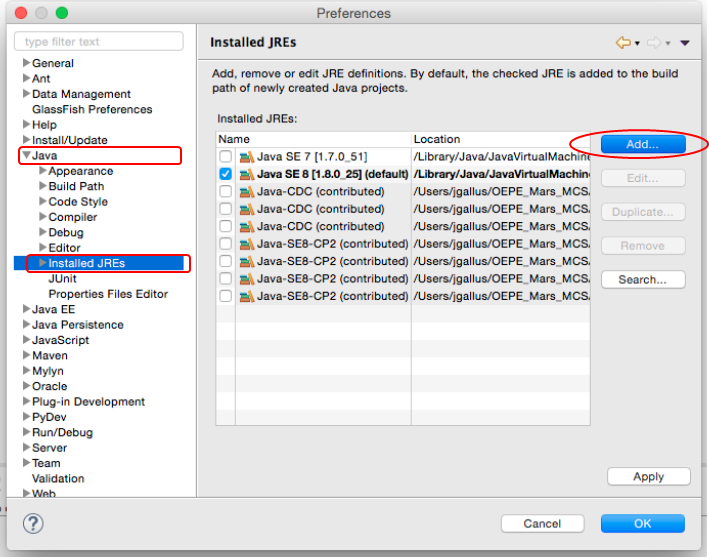Click the Java SE 7 location path cell

501,157
